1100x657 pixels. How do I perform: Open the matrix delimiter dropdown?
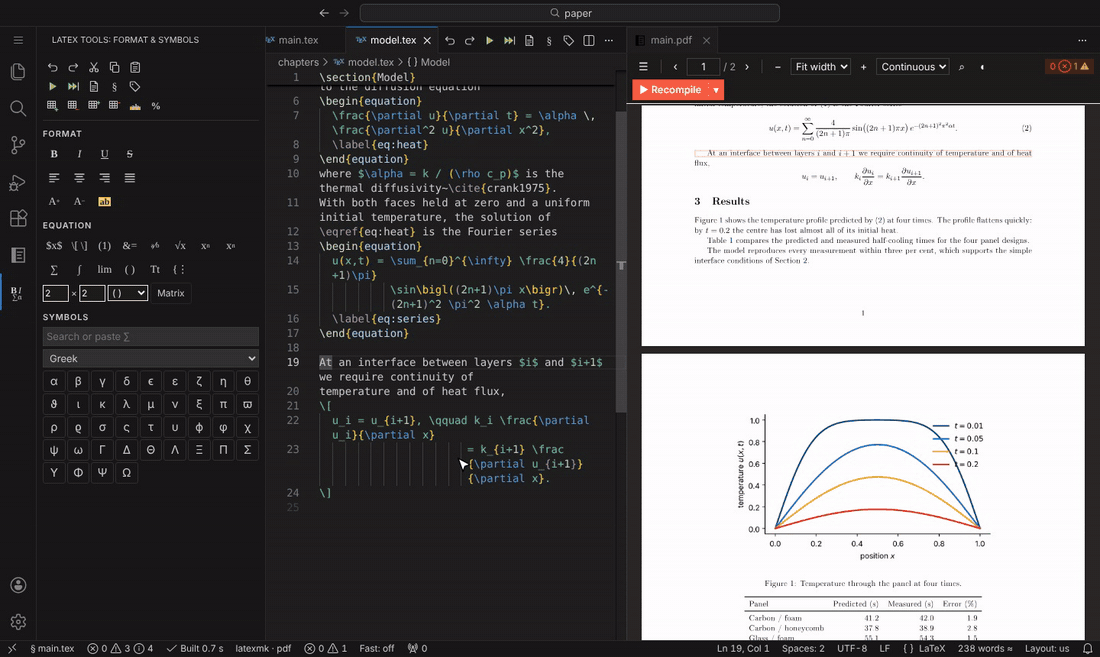pyautogui.click(x=128, y=293)
